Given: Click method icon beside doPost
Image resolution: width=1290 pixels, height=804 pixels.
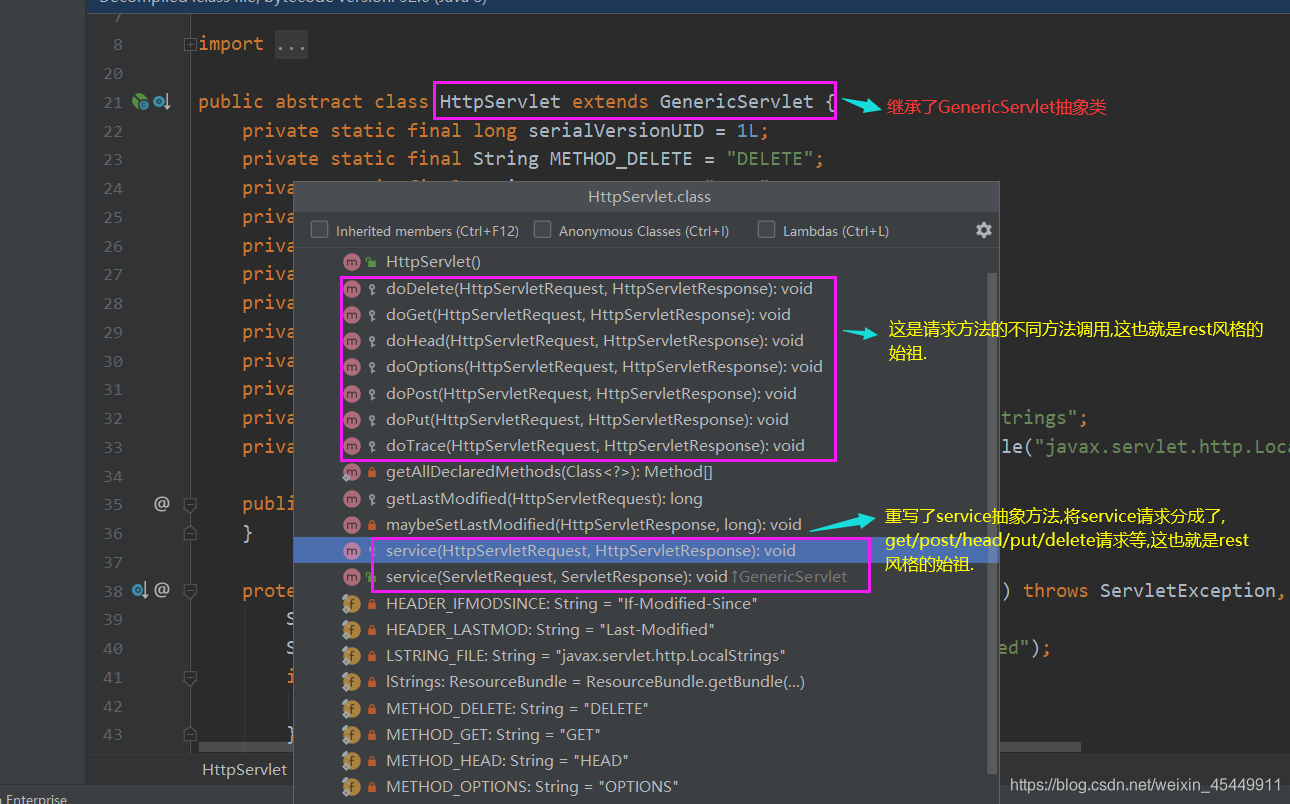Looking at the screenshot, I should (351, 393).
